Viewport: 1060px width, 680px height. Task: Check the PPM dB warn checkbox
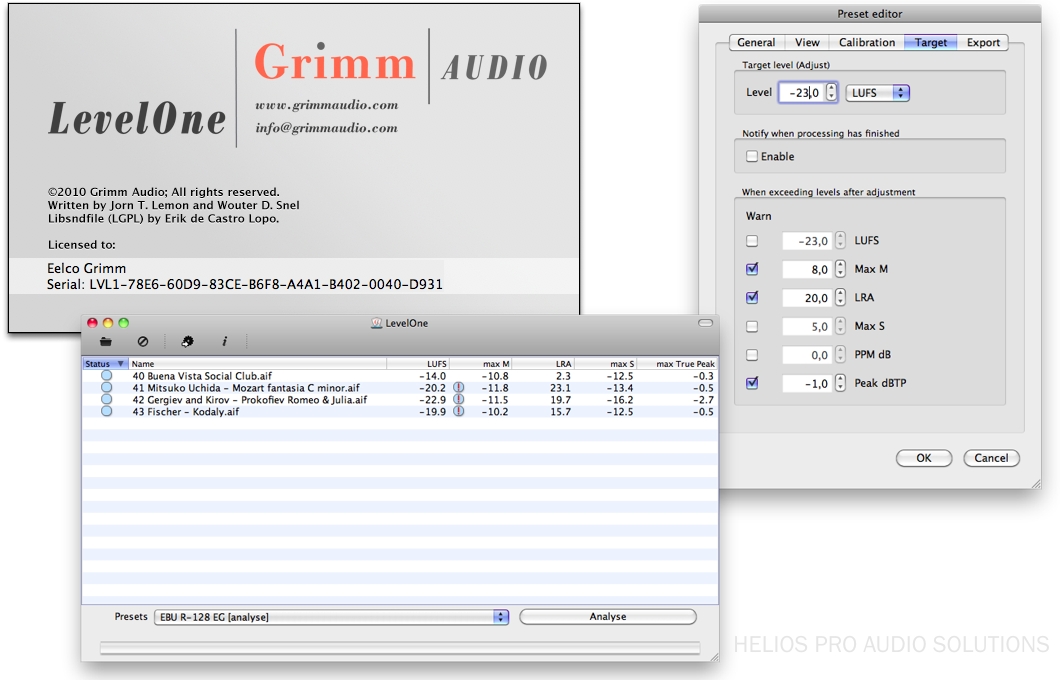point(752,355)
